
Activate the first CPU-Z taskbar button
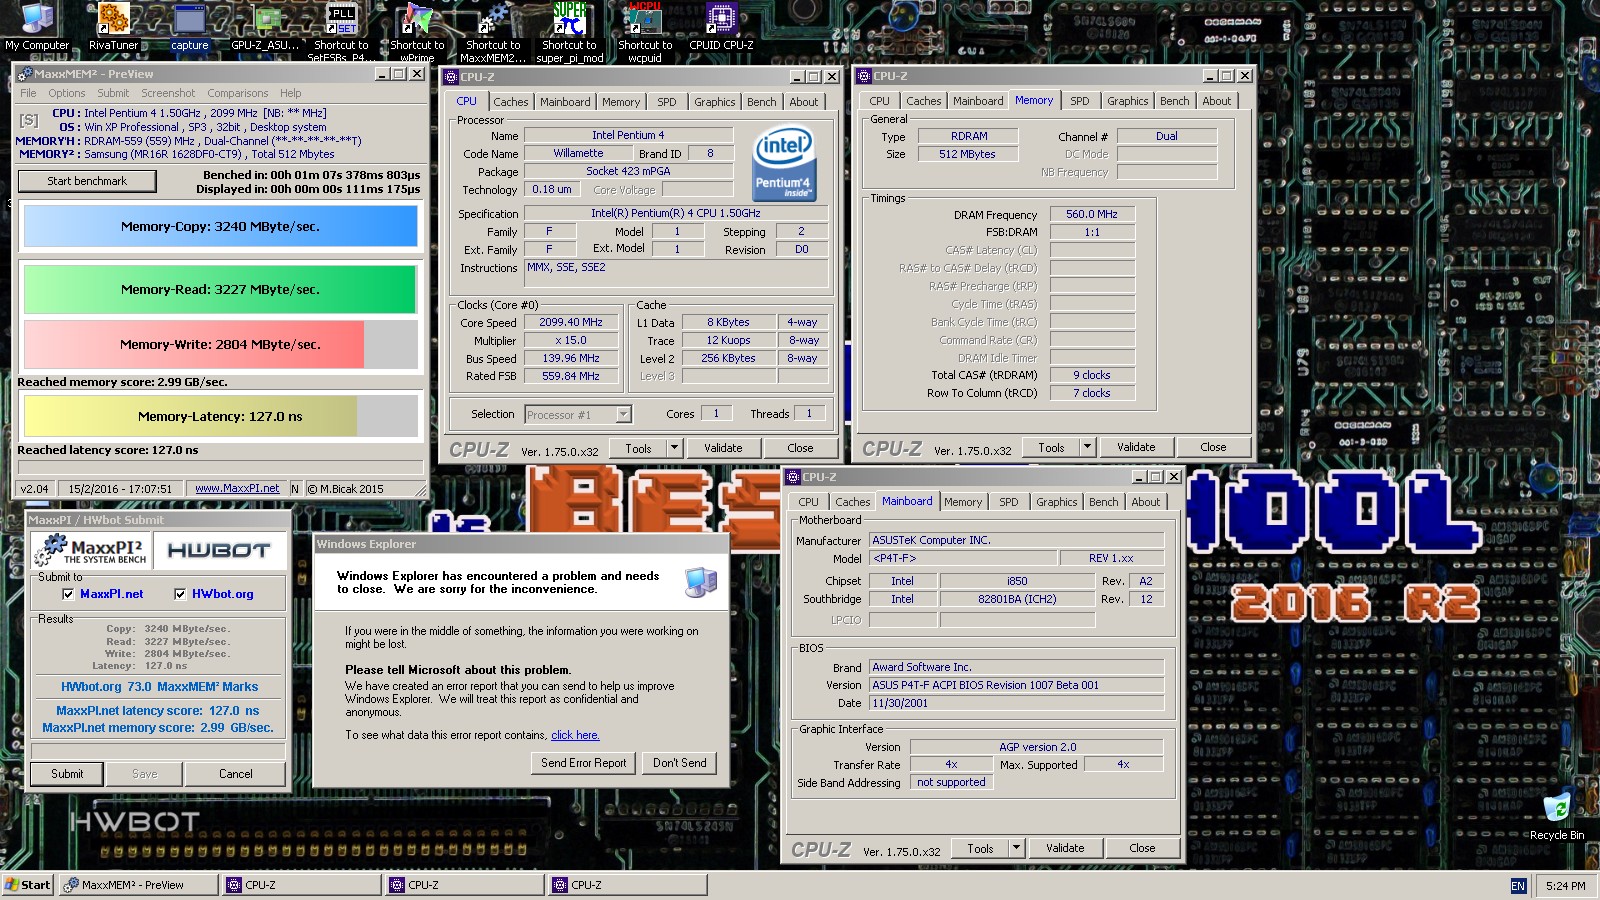click(x=301, y=885)
